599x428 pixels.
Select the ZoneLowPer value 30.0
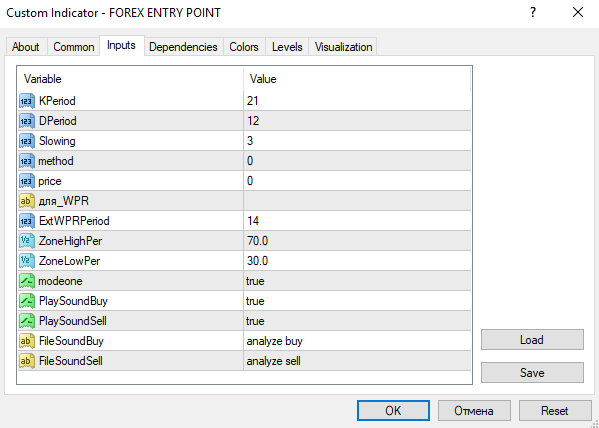[357, 261]
